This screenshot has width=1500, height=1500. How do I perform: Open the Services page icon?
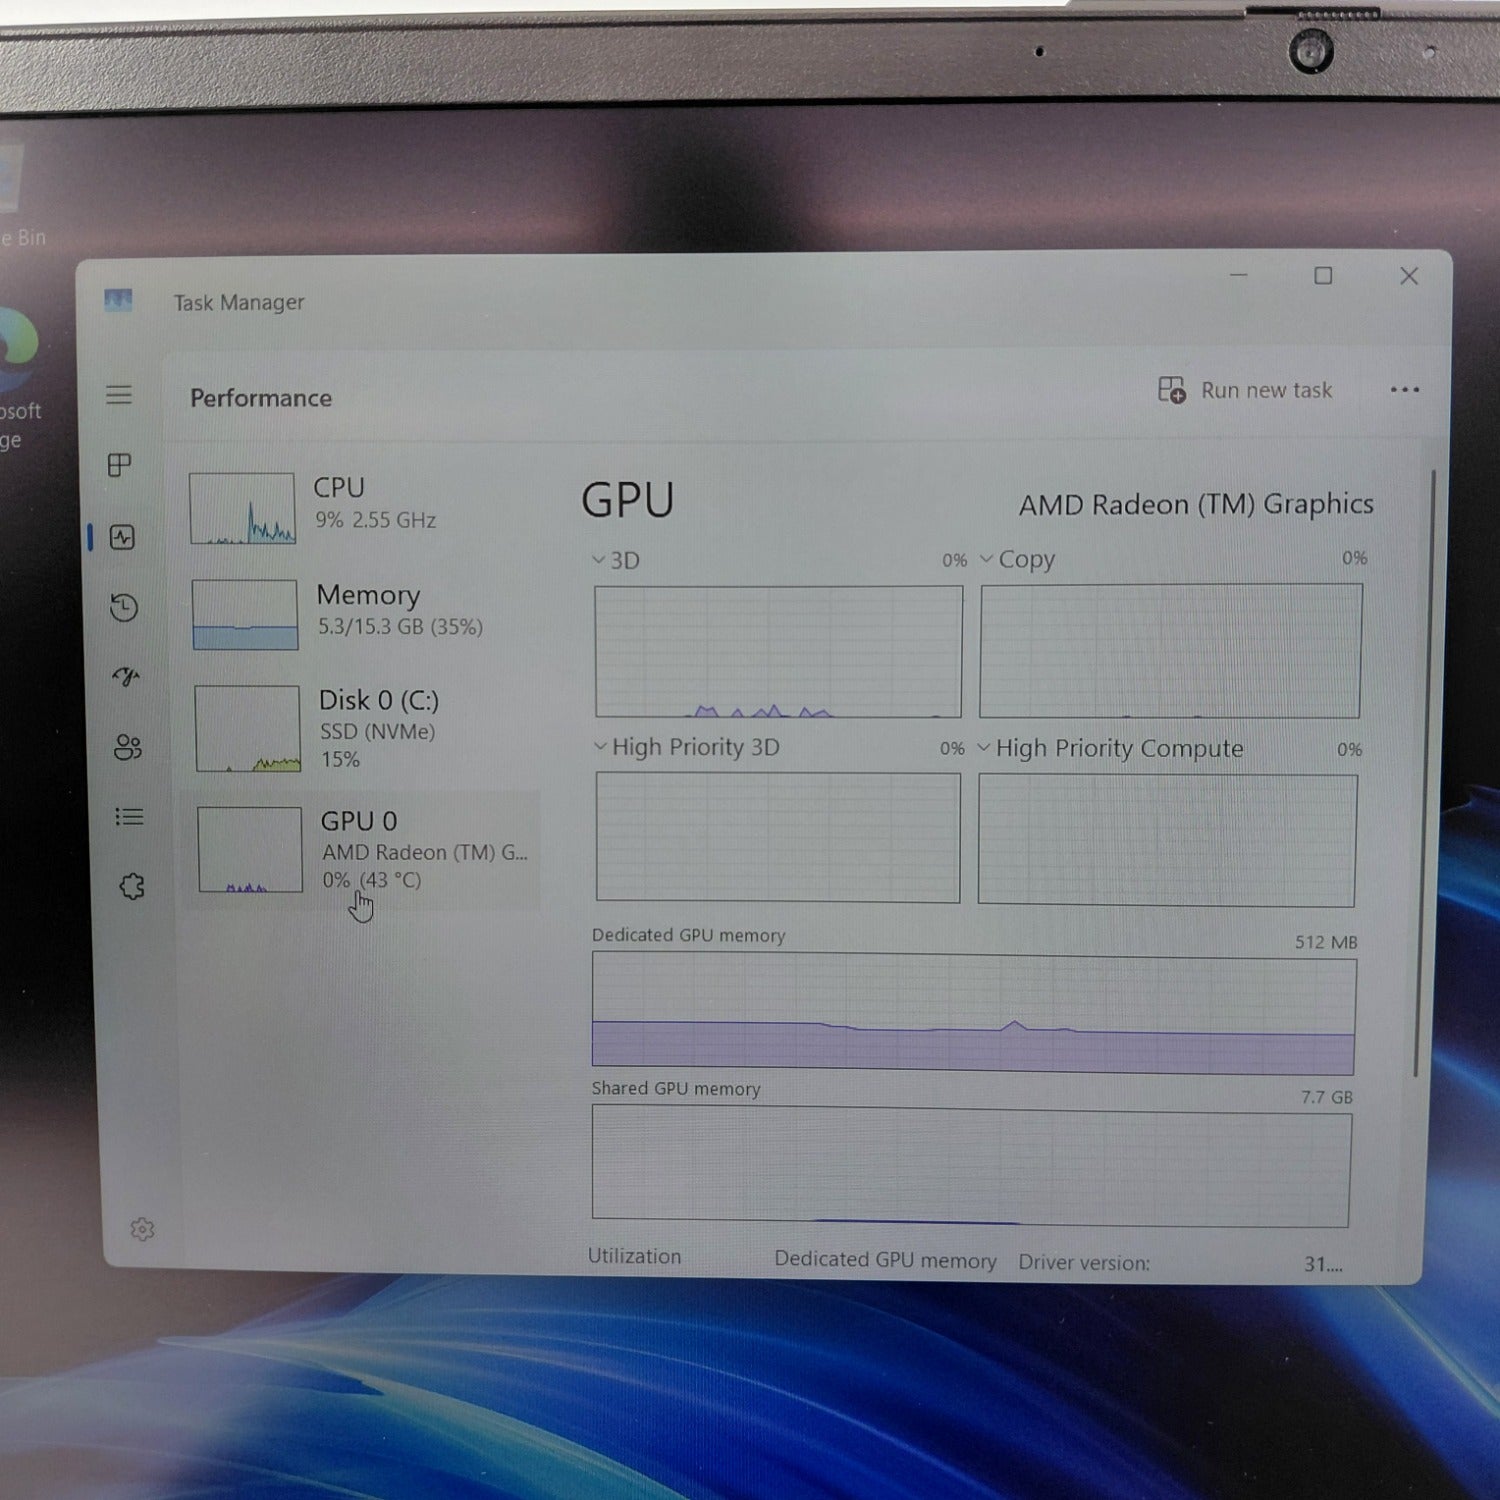pyautogui.click(x=132, y=887)
